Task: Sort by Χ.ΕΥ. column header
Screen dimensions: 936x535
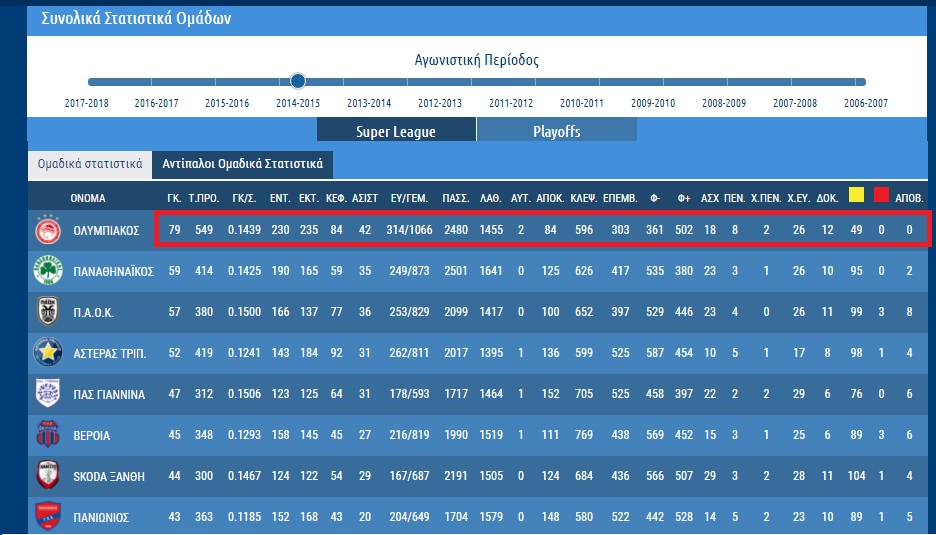Action: coord(799,198)
